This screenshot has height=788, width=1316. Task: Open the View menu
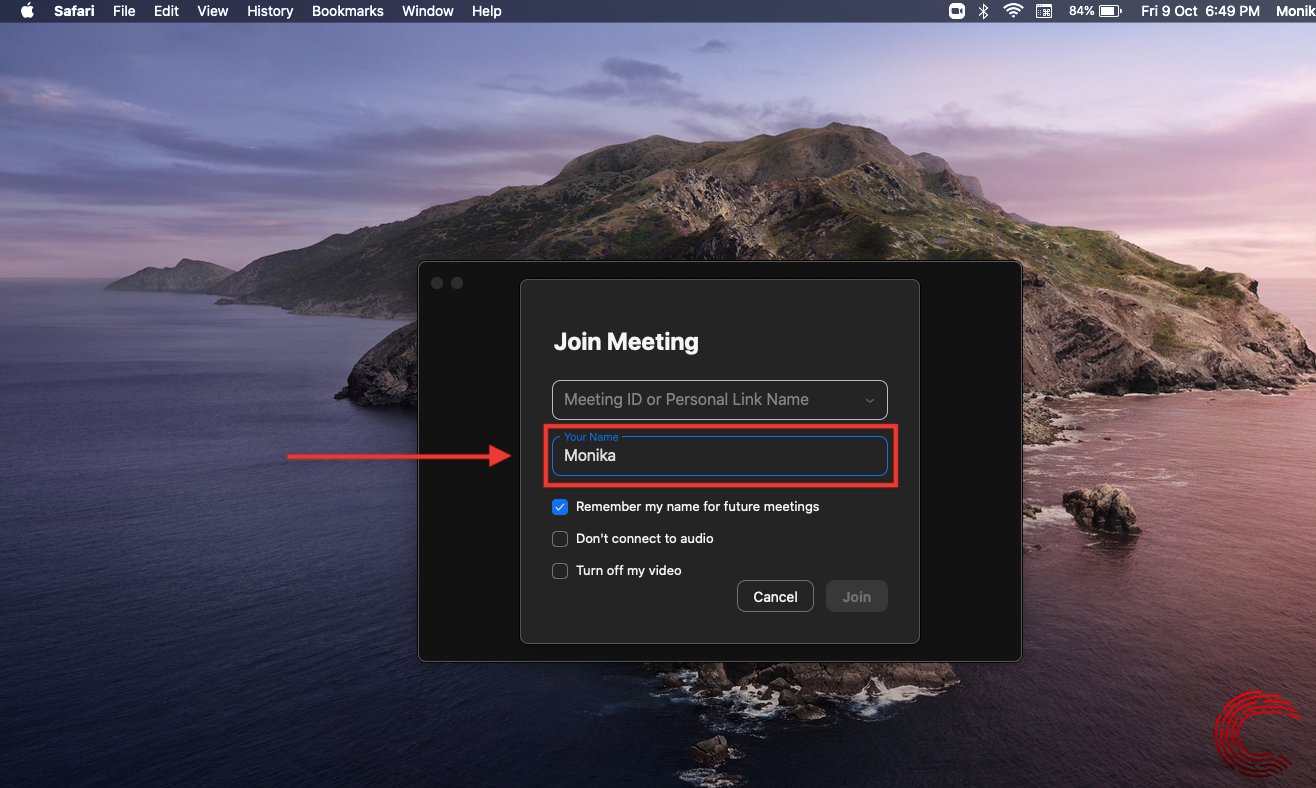213,11
